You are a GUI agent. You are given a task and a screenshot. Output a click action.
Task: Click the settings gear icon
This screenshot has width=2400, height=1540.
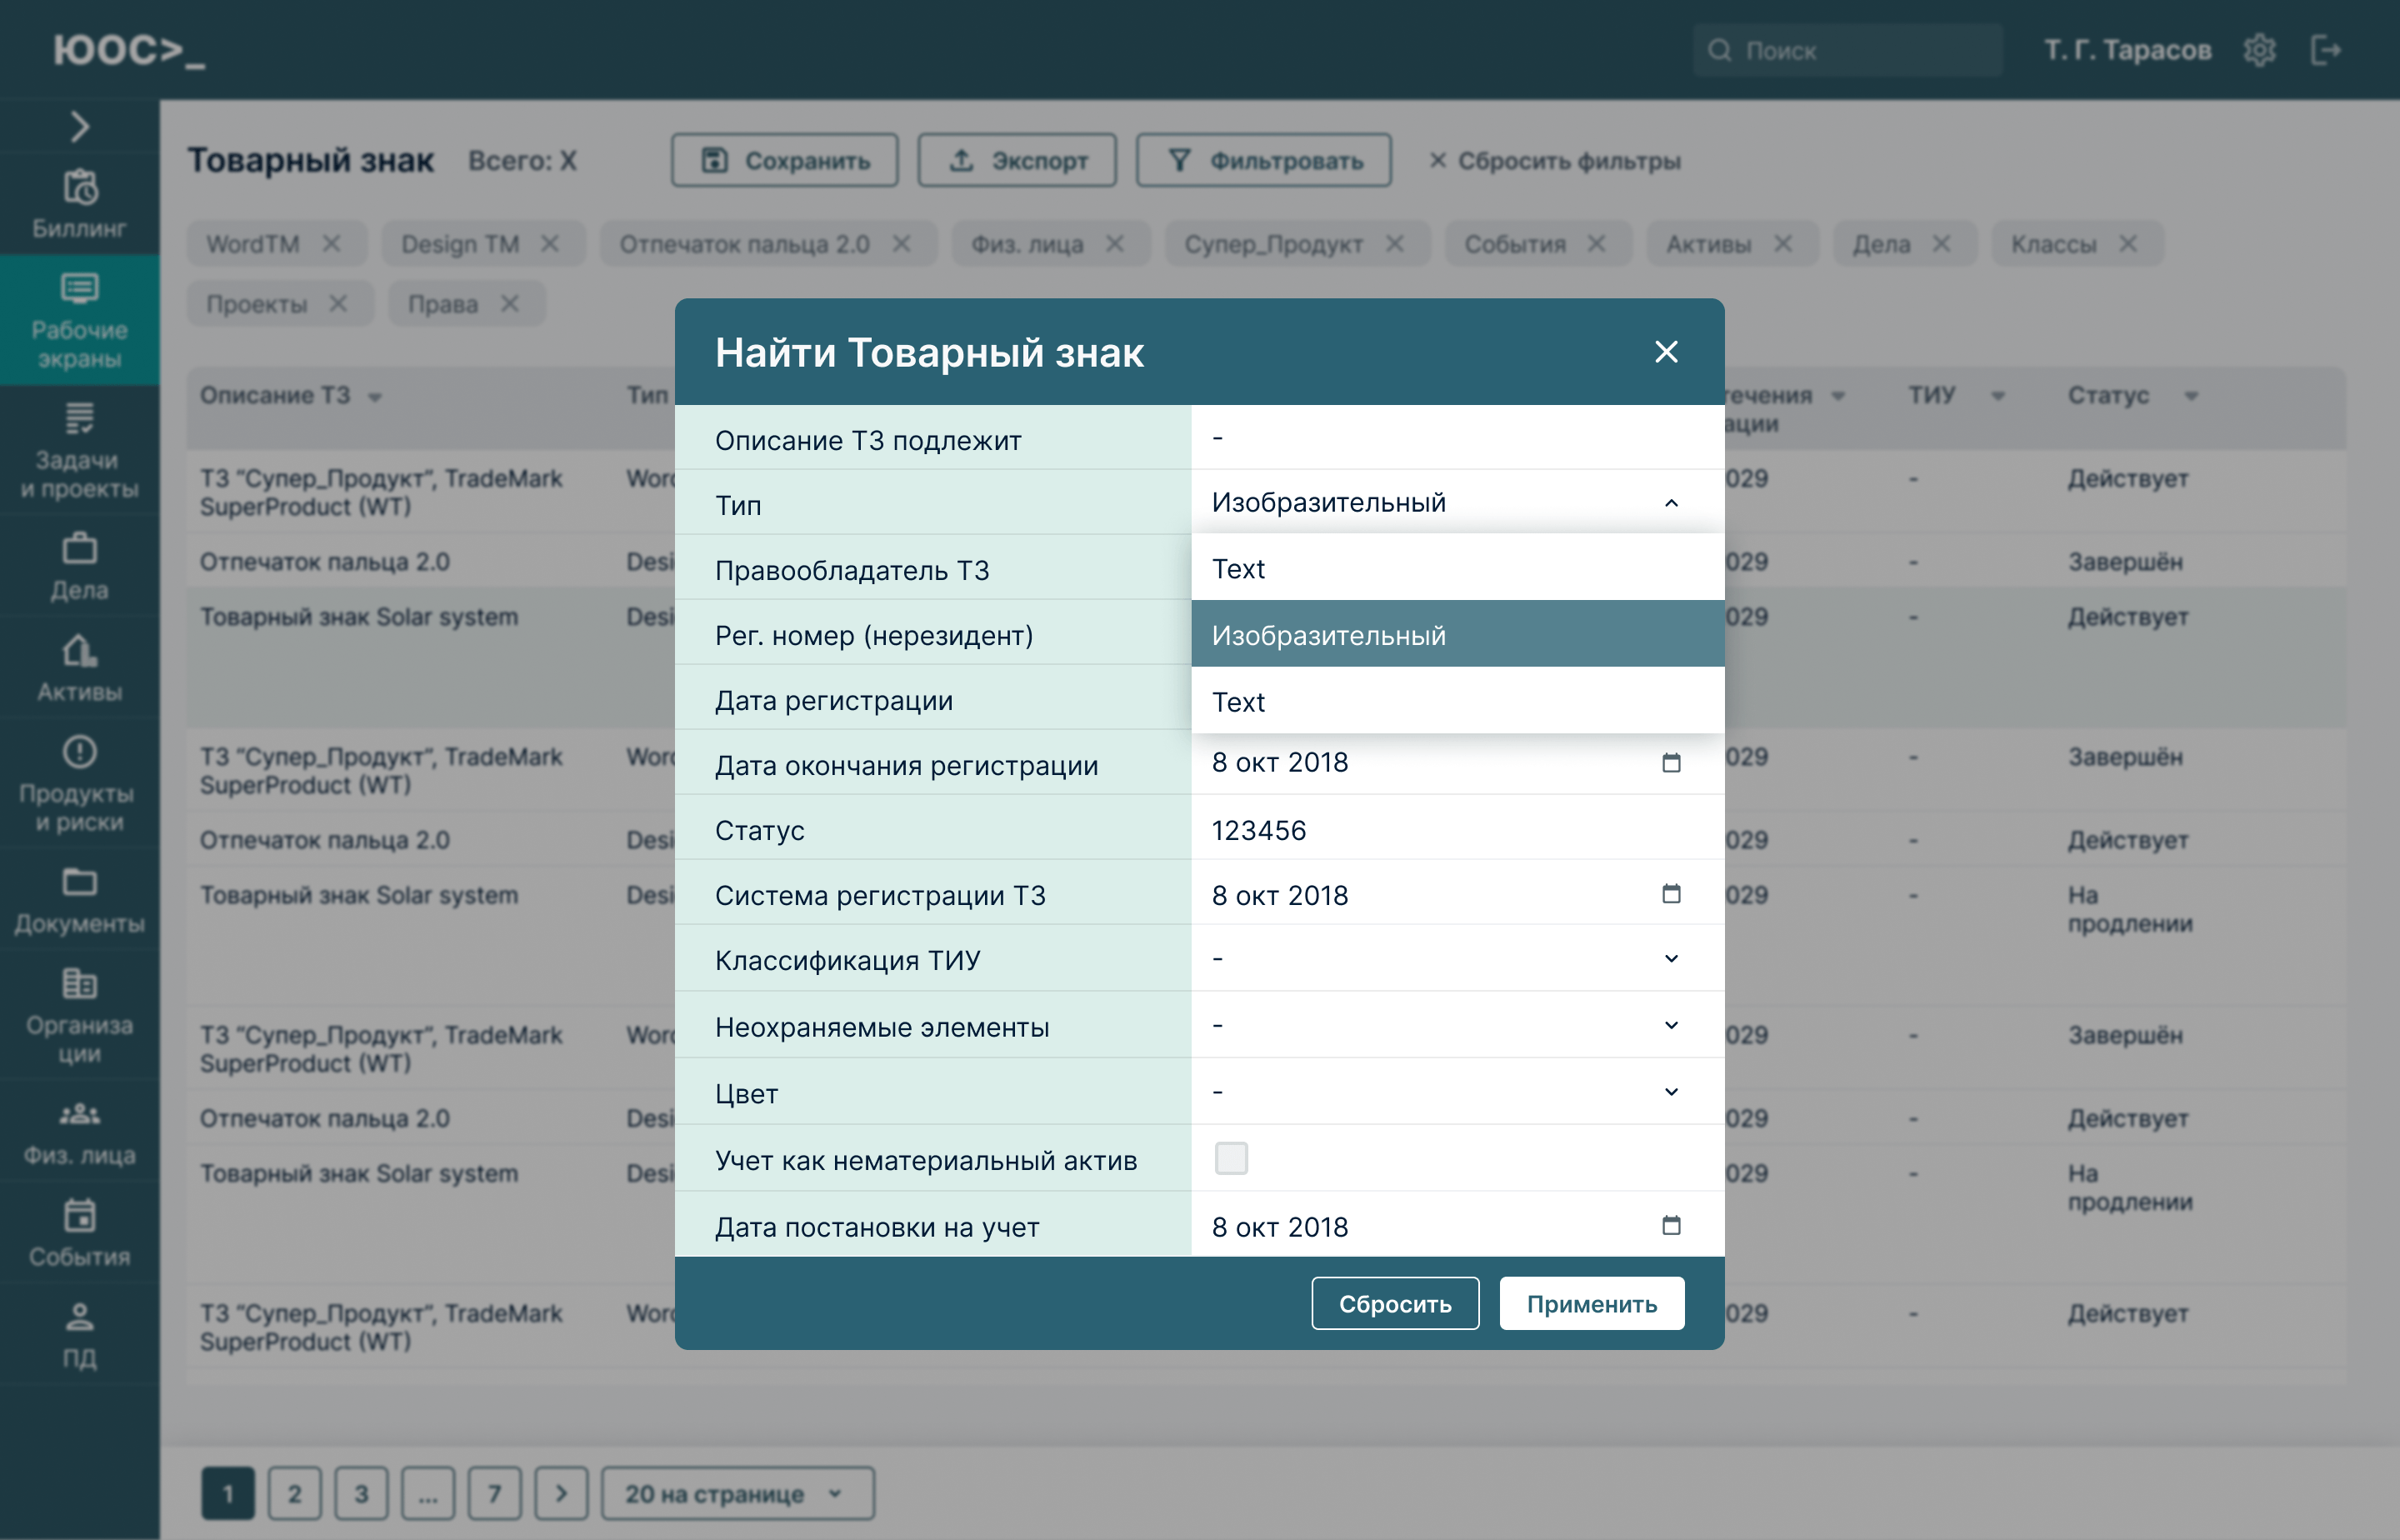coord(2259,50)
